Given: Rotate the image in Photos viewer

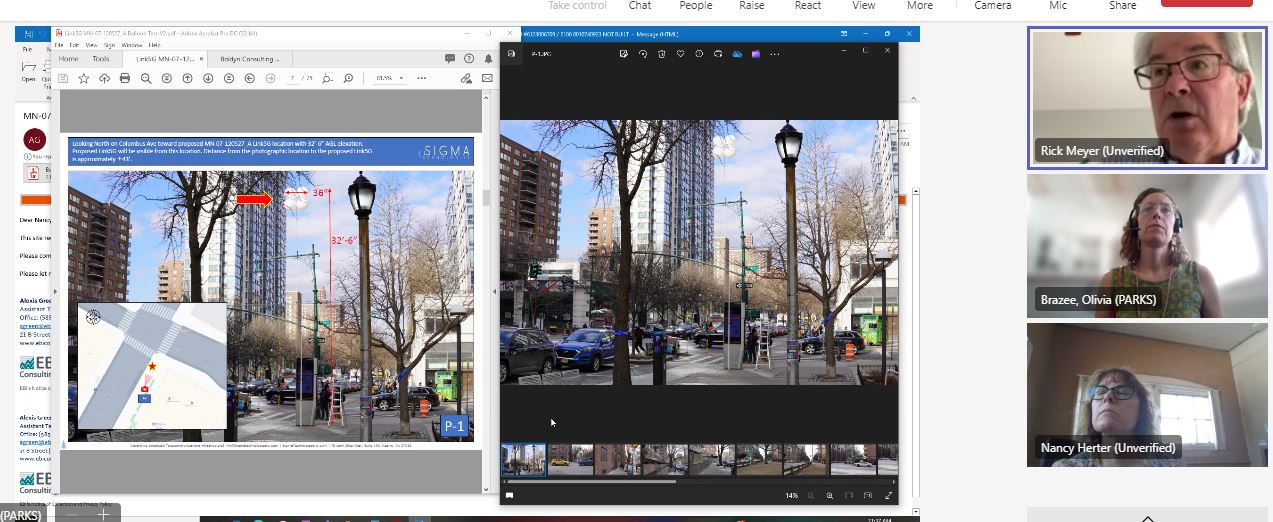Looking at the screenshot, I should pos(642,54).
